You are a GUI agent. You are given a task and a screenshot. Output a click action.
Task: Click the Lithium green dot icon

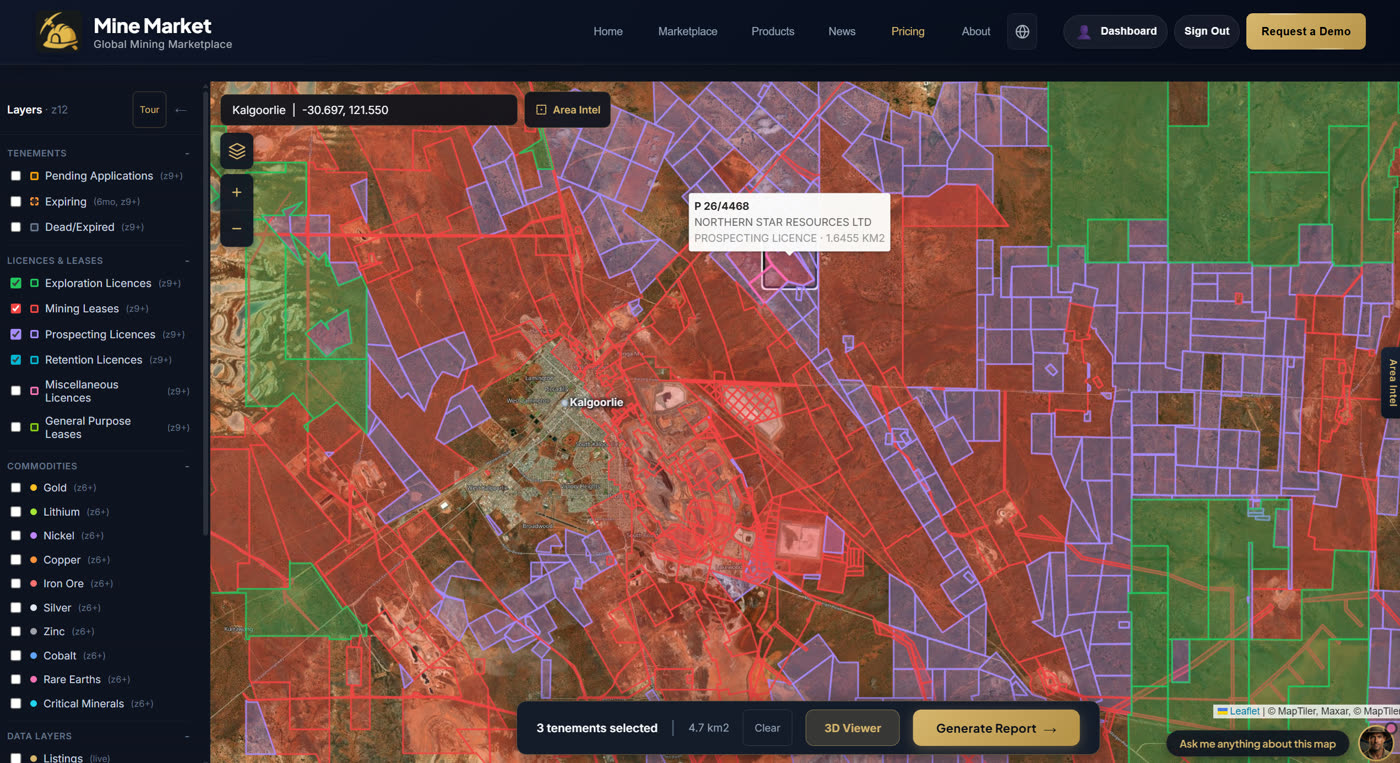coord(34,512)
